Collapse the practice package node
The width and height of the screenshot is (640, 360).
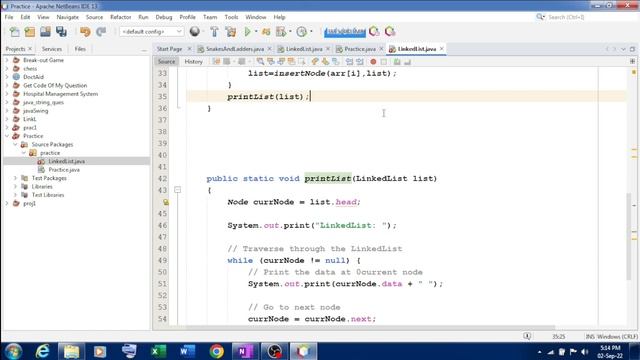(x=24, y=153)
